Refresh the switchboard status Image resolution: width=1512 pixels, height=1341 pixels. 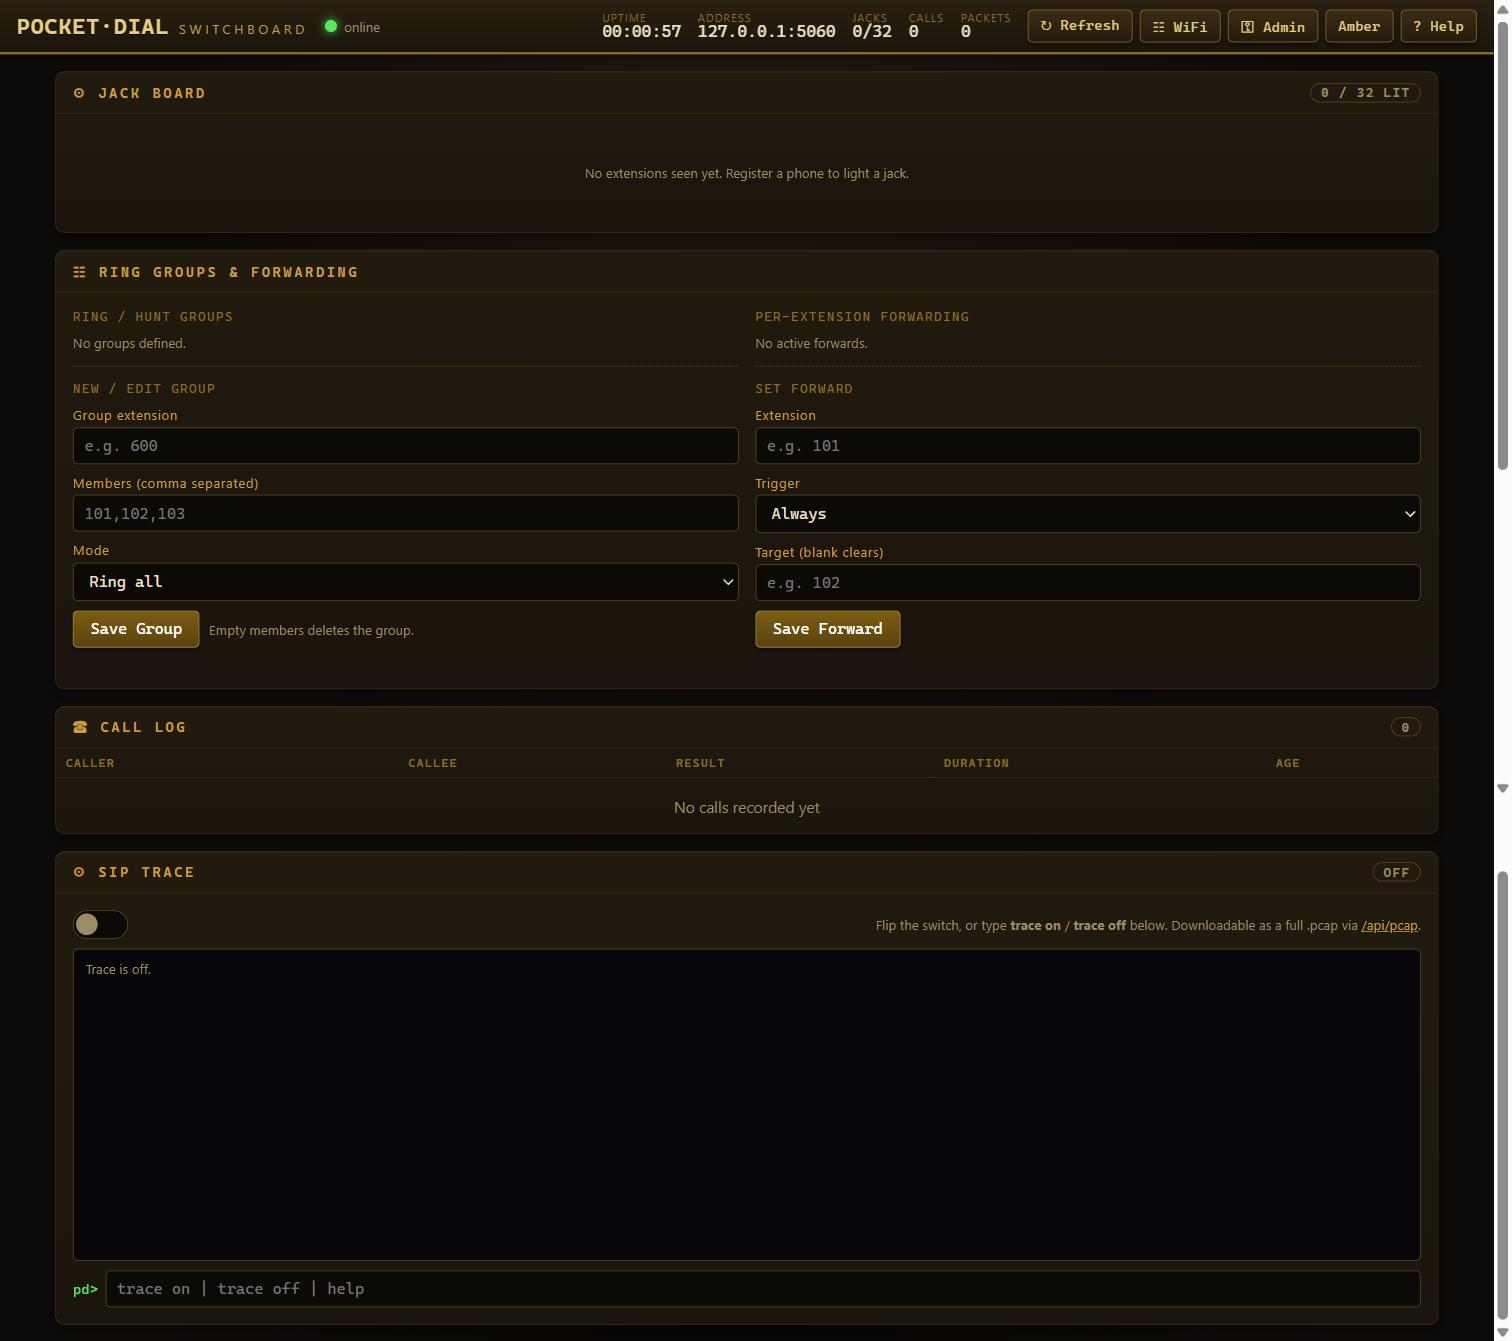point(1080,26)
